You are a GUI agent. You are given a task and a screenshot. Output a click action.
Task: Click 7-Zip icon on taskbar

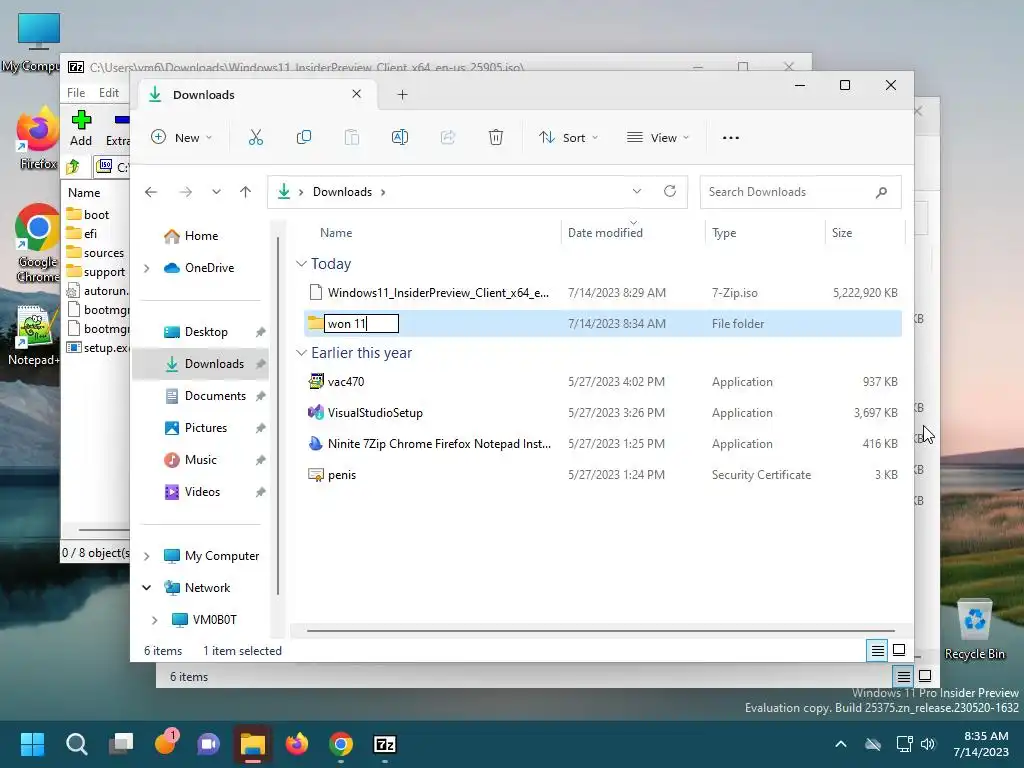click(385, 744)
